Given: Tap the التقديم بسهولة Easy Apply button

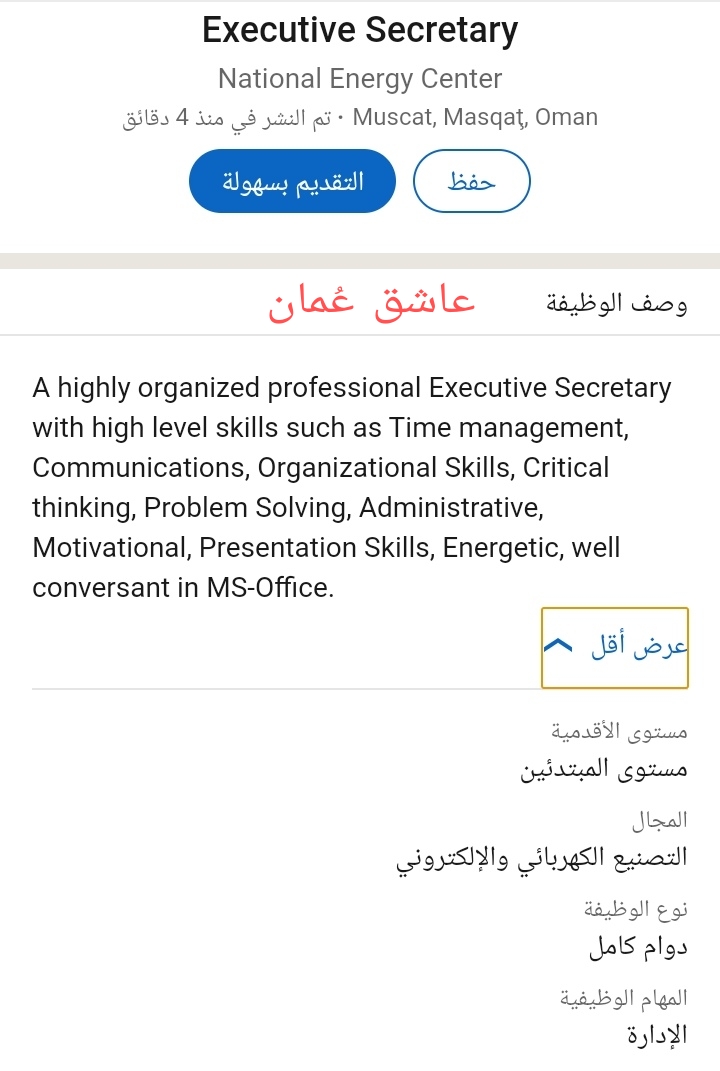Looking at the screenshot, I should (292, 181).
